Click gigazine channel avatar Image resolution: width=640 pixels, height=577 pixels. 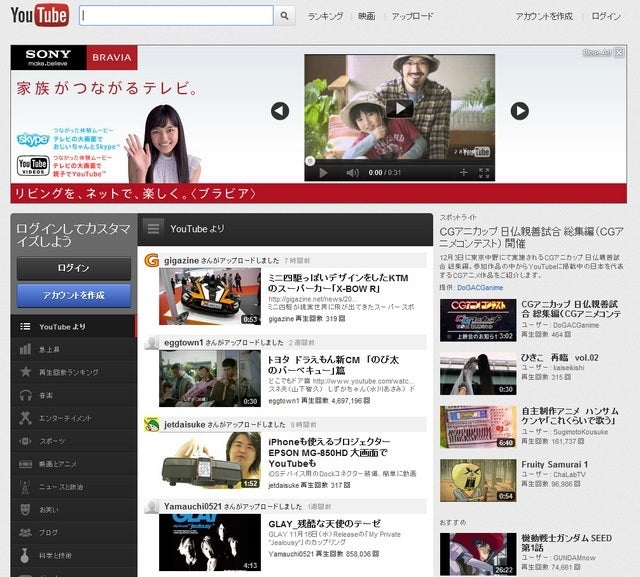(151, 260)
